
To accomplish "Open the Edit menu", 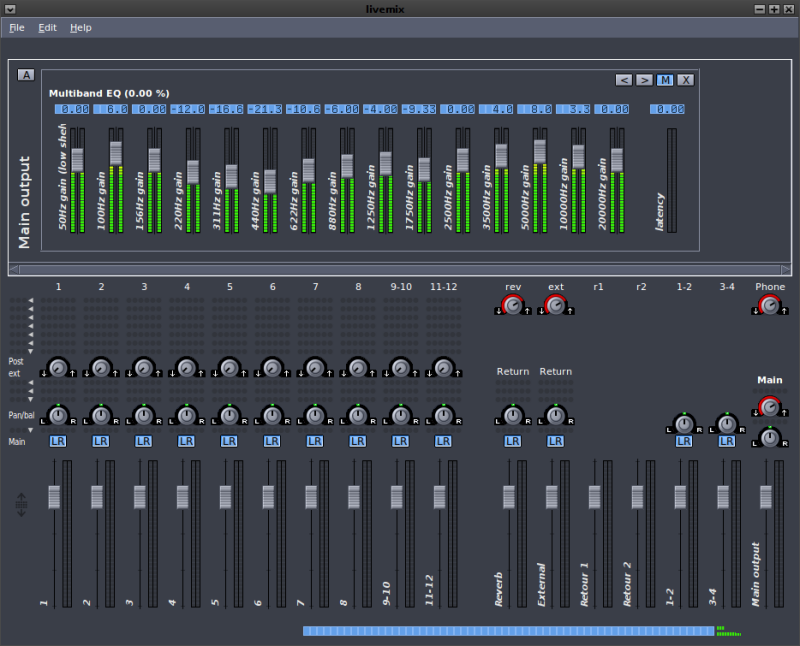I will (47, 28).
